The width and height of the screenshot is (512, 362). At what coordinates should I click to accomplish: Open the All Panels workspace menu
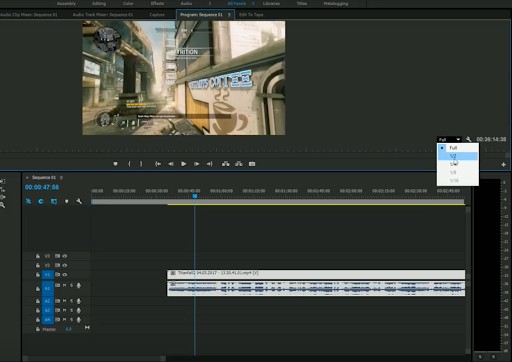click(x=253, y=4)
